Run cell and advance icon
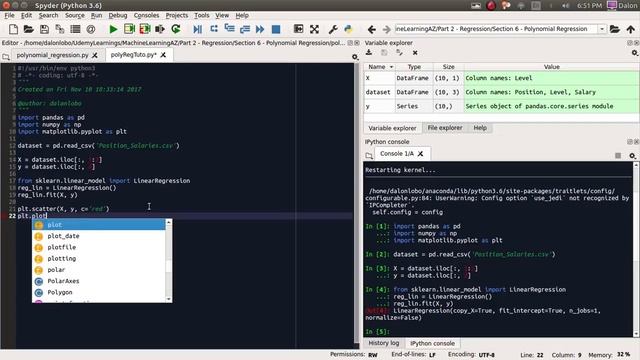The image size is (640, 360). (145, 29)
